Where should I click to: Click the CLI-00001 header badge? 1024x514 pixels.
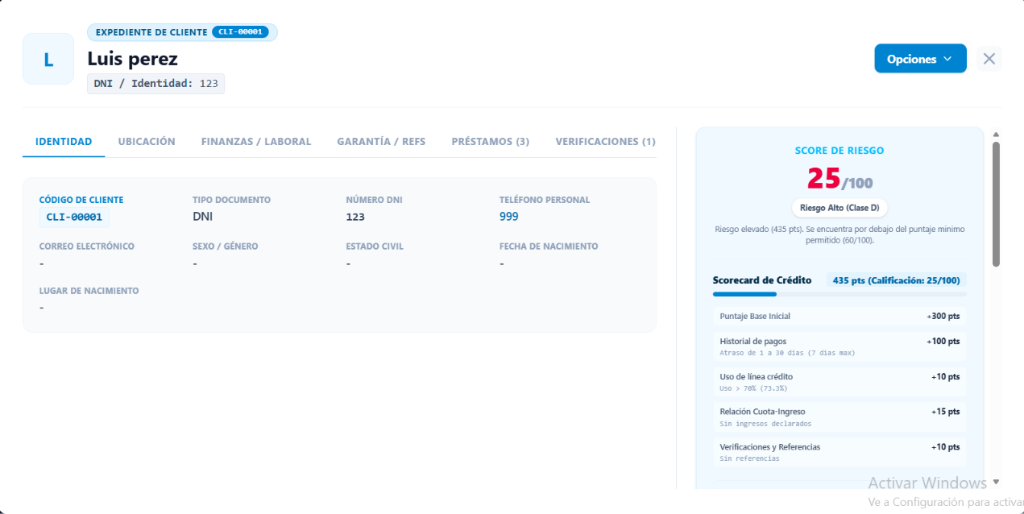coord(240,32)
